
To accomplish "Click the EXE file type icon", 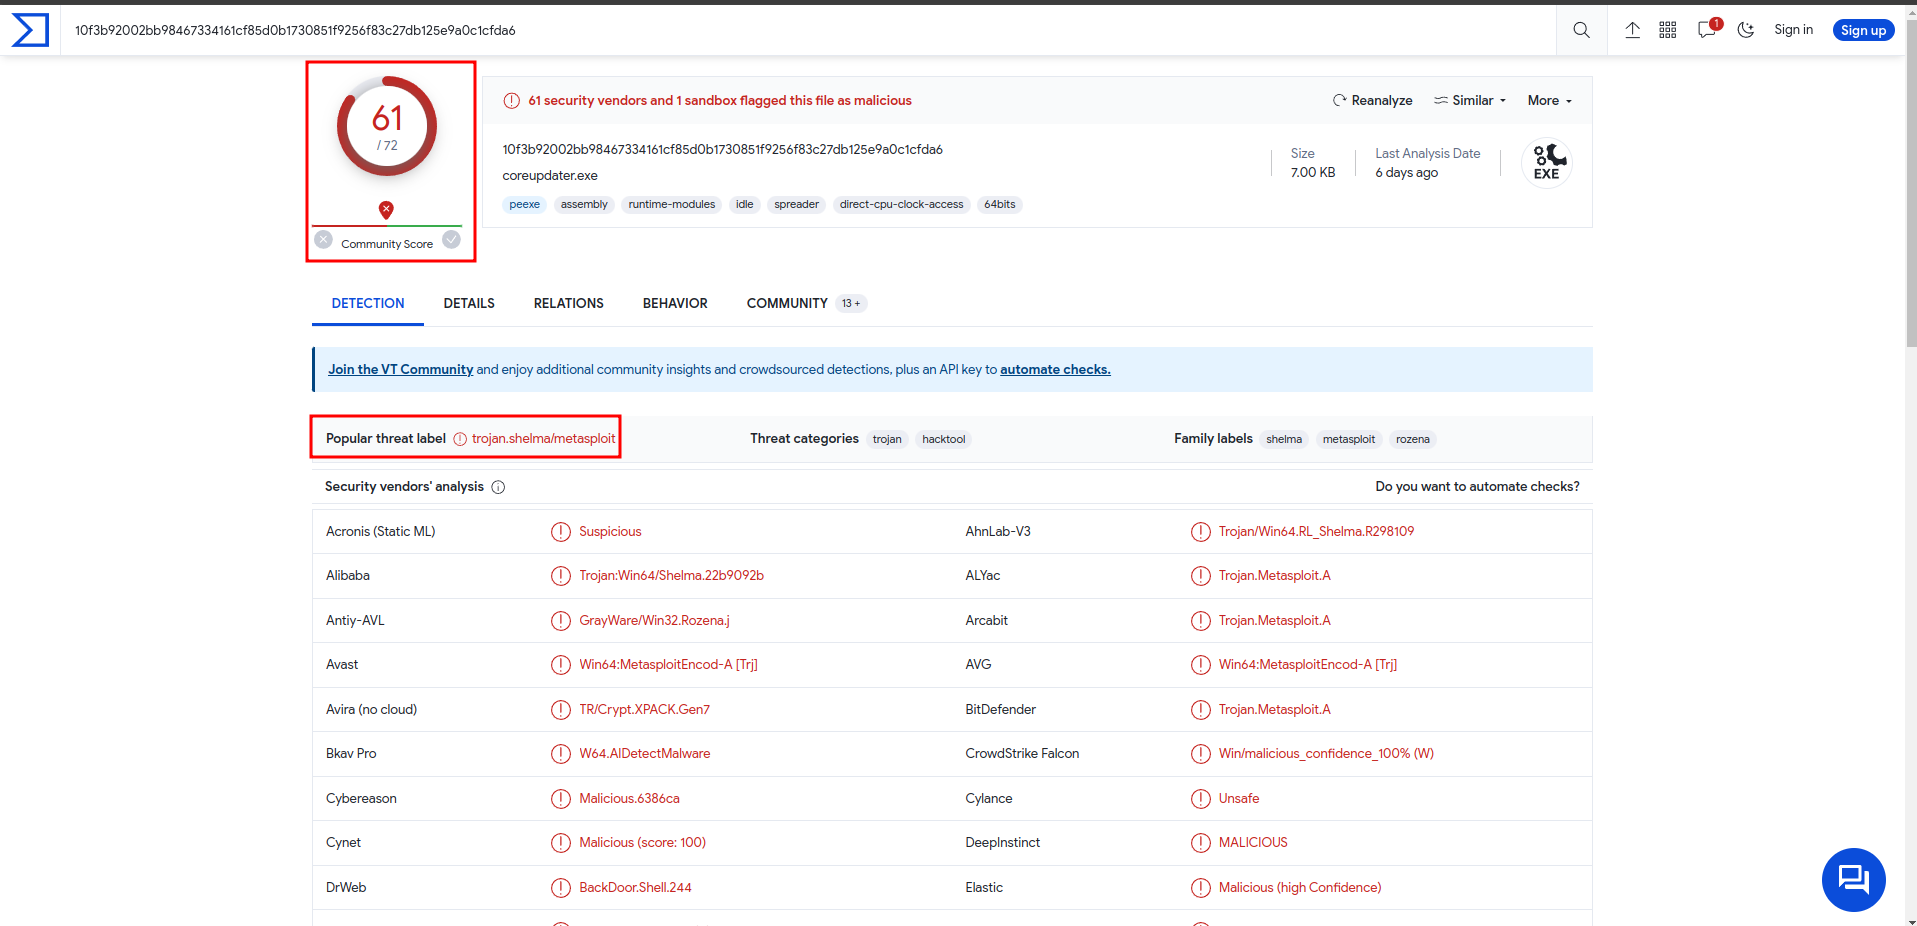I will coord(1546,162).
